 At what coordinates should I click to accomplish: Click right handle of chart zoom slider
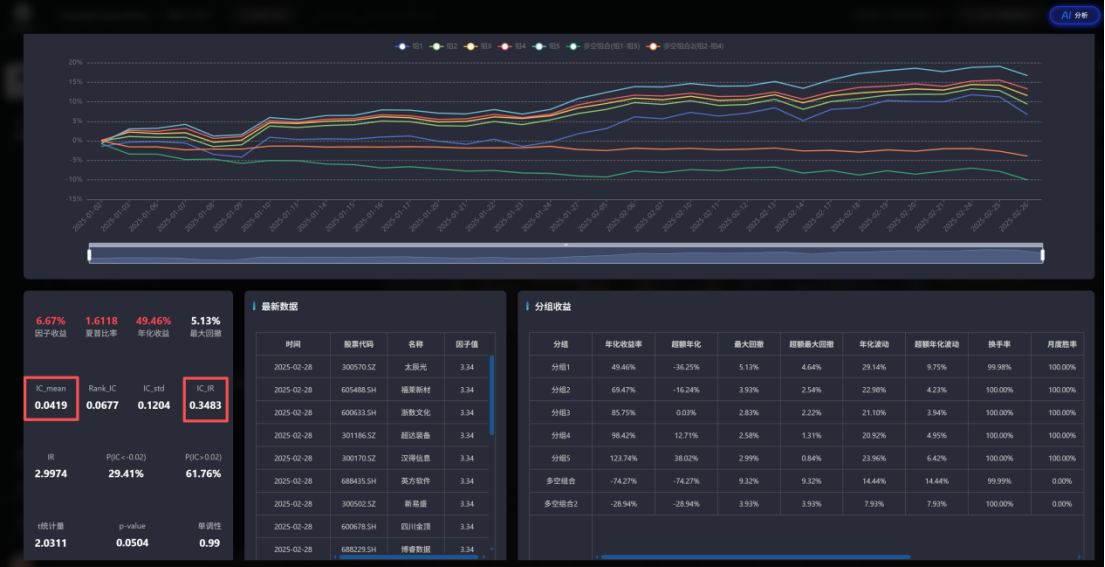(x=1042, y=255)
